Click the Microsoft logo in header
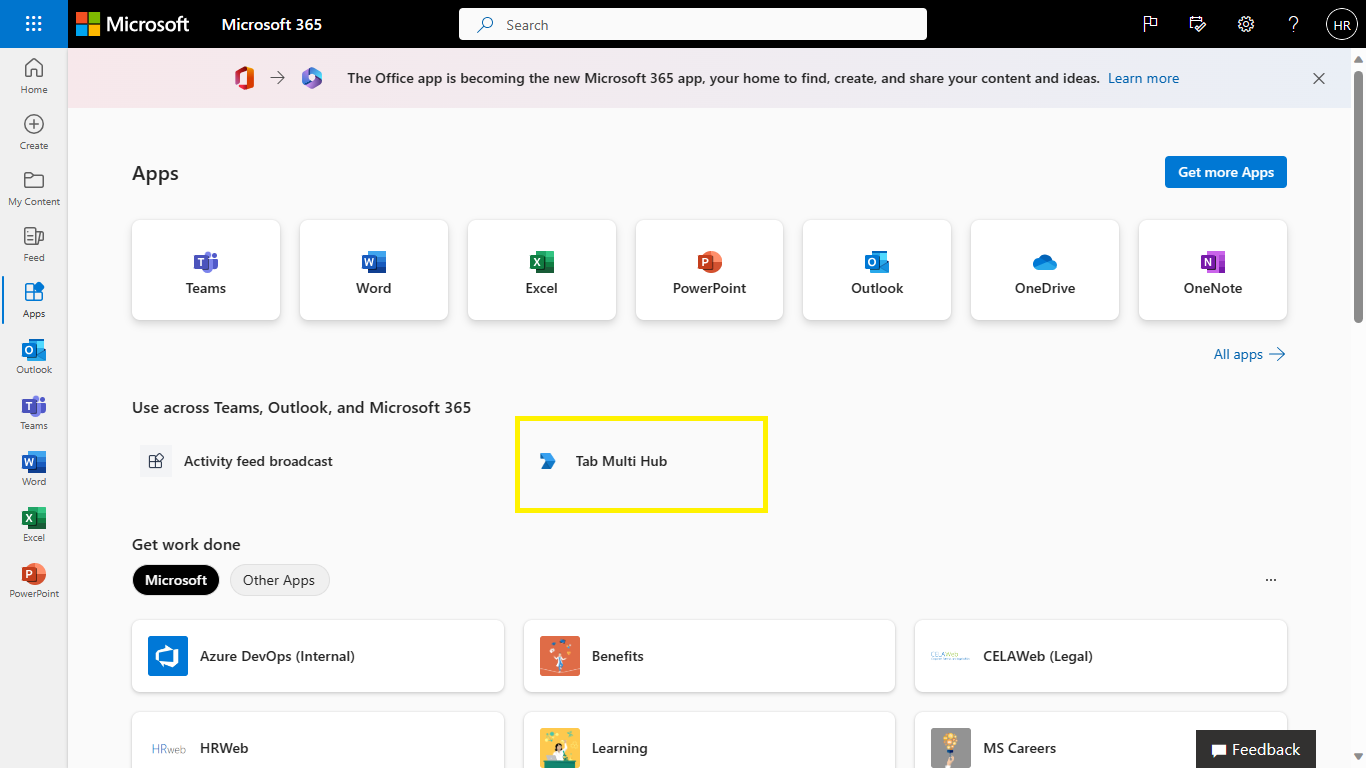1366x768 pixels. [132, 24]
